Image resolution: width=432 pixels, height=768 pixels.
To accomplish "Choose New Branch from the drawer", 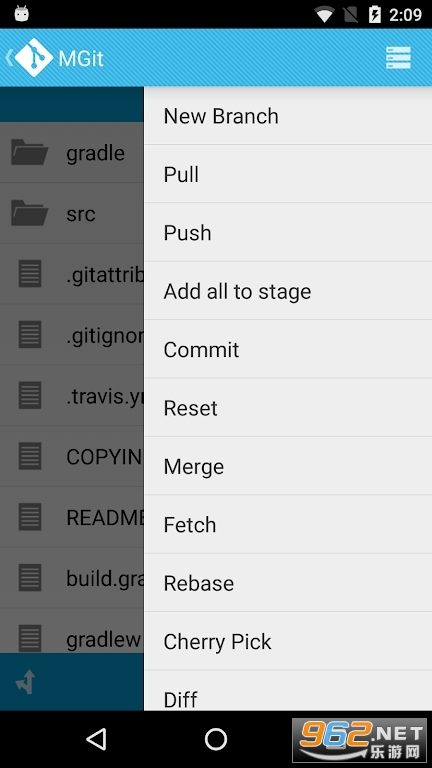I will 288,116.
